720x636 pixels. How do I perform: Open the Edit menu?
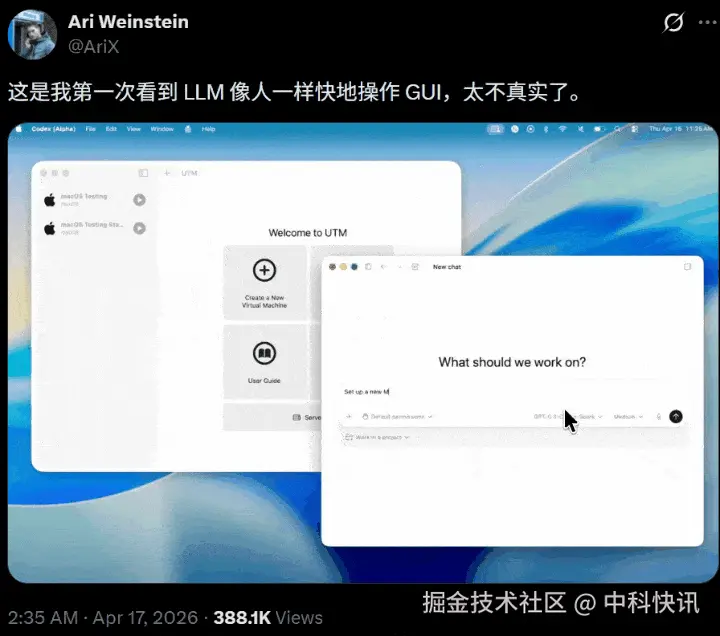pyautogui.click(x=111, y=129)
